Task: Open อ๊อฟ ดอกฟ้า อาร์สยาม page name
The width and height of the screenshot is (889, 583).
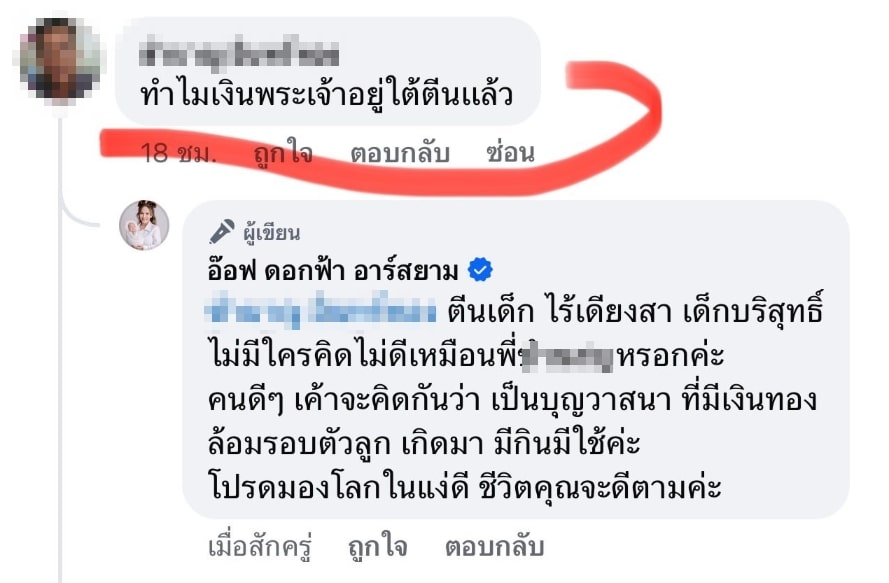Action: coord(333,271)
